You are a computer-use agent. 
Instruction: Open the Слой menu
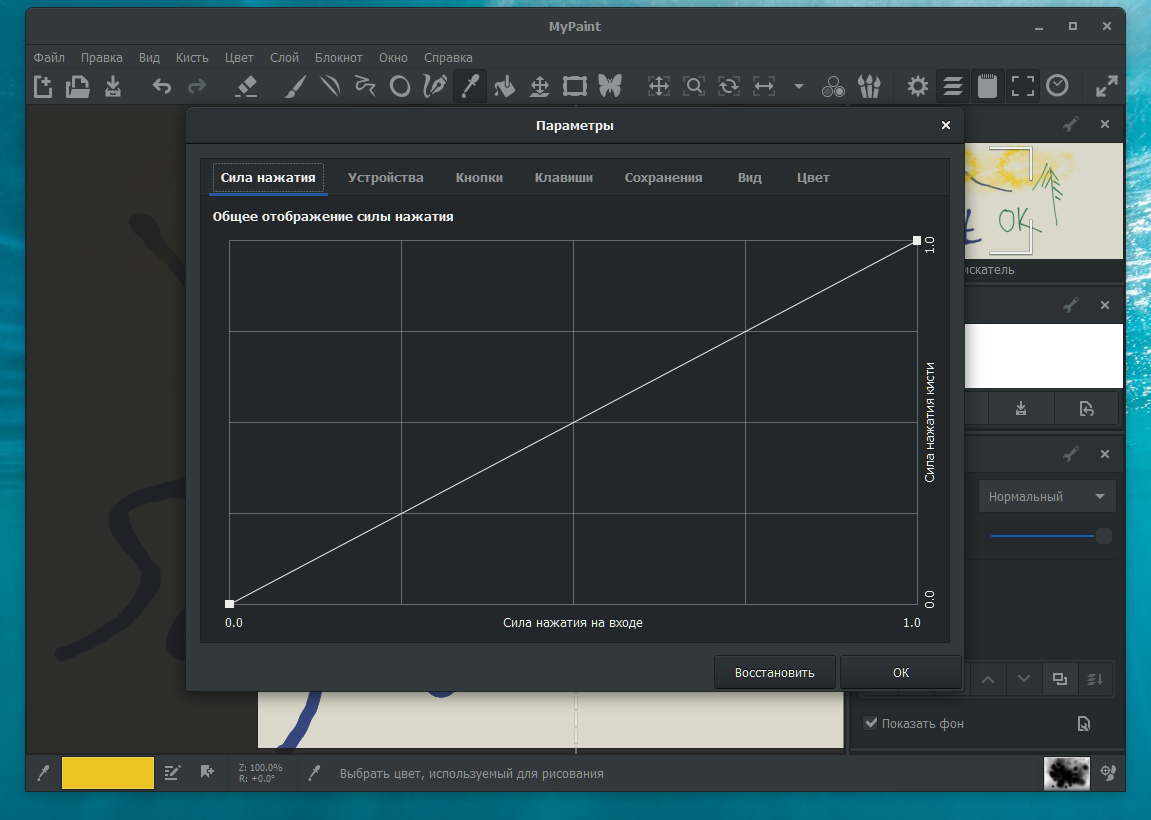pyautogui.click(x=284, y=57)
